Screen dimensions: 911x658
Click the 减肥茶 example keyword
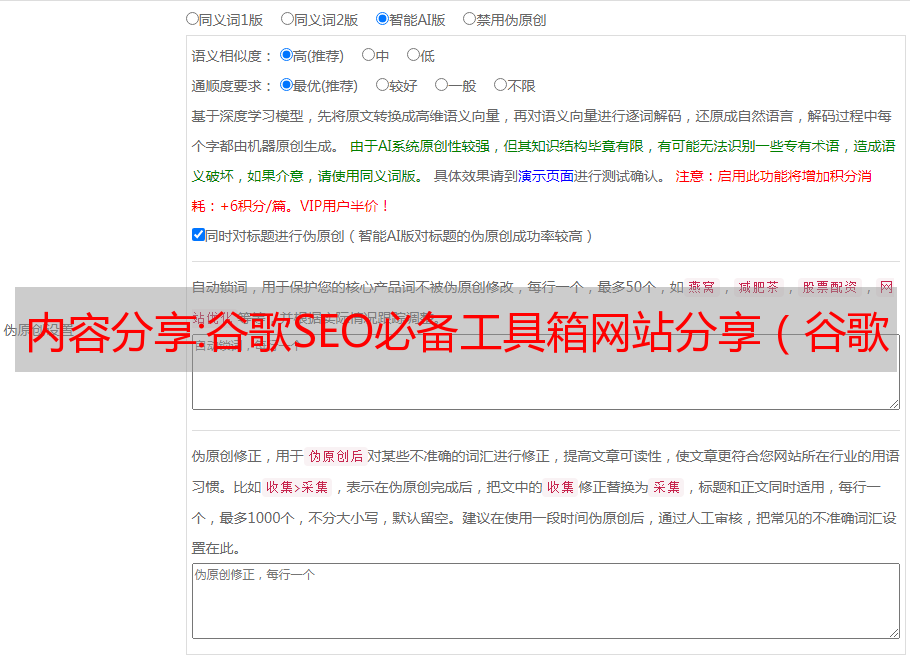click(758, 287)
